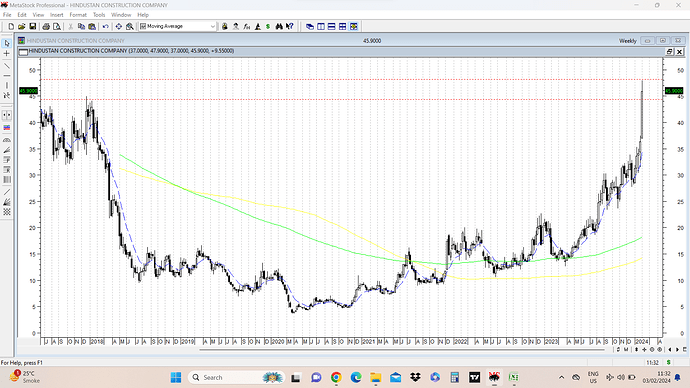690x388 pixels.
Task: Click the Weekly periodicity label
Action: coord(628,40)
